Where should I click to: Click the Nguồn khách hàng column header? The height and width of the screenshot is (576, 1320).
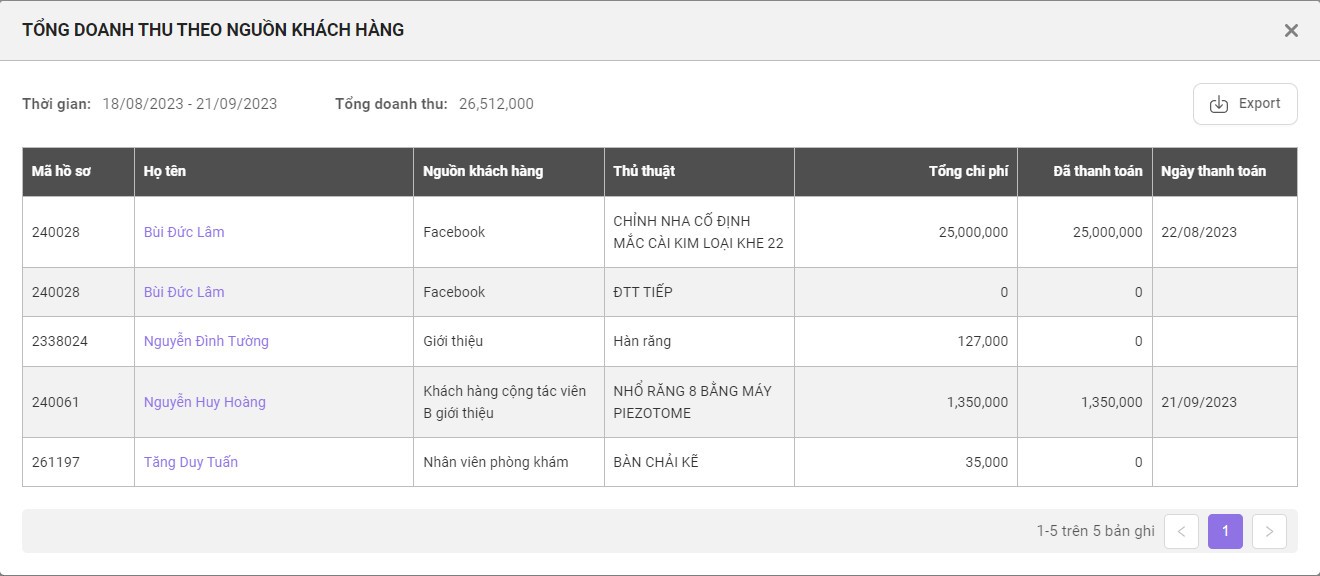tap(483, 171)
